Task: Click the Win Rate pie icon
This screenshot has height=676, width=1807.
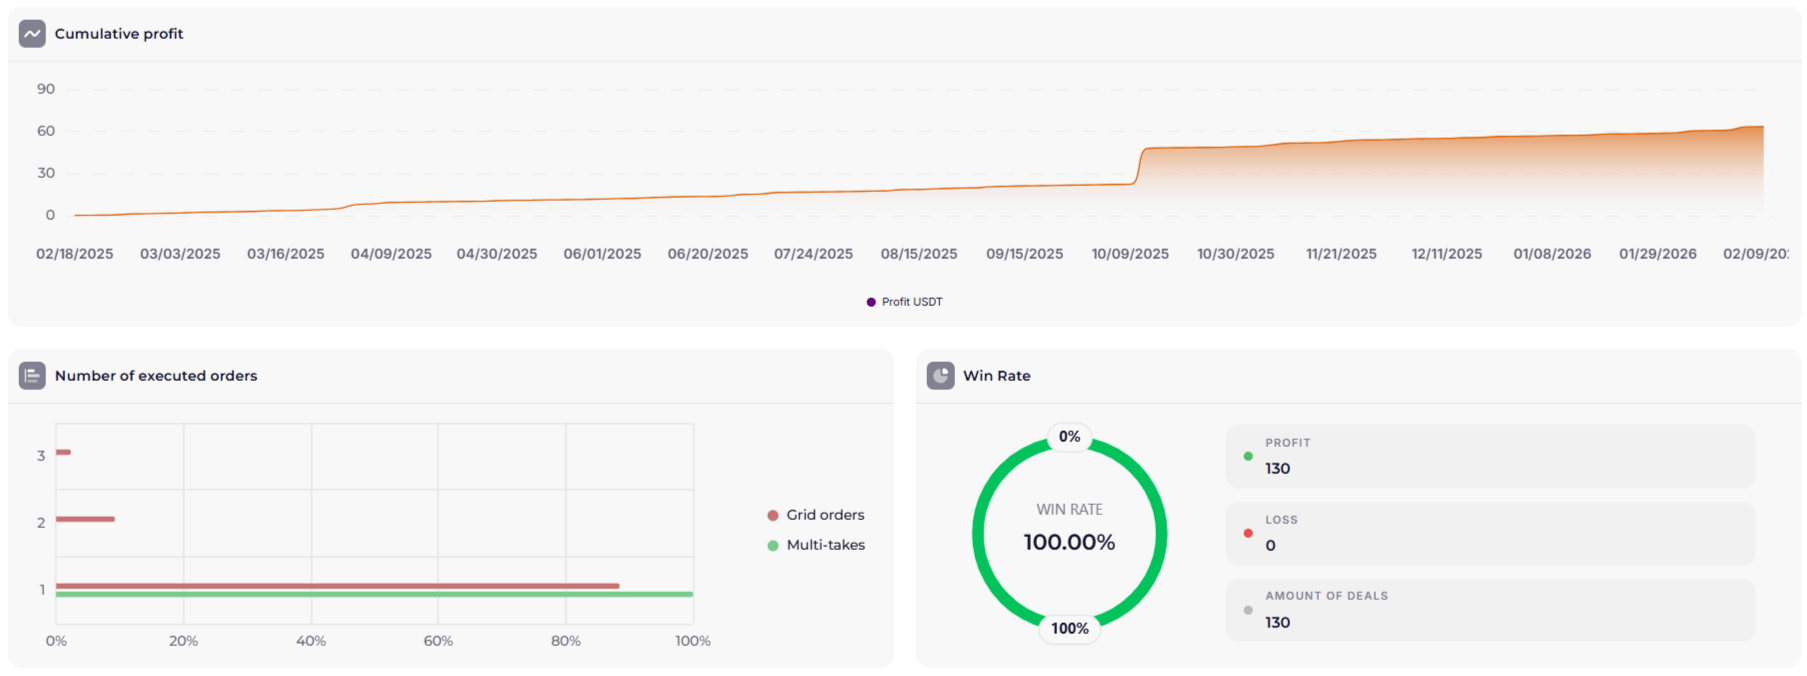Action: click(940, 376)
